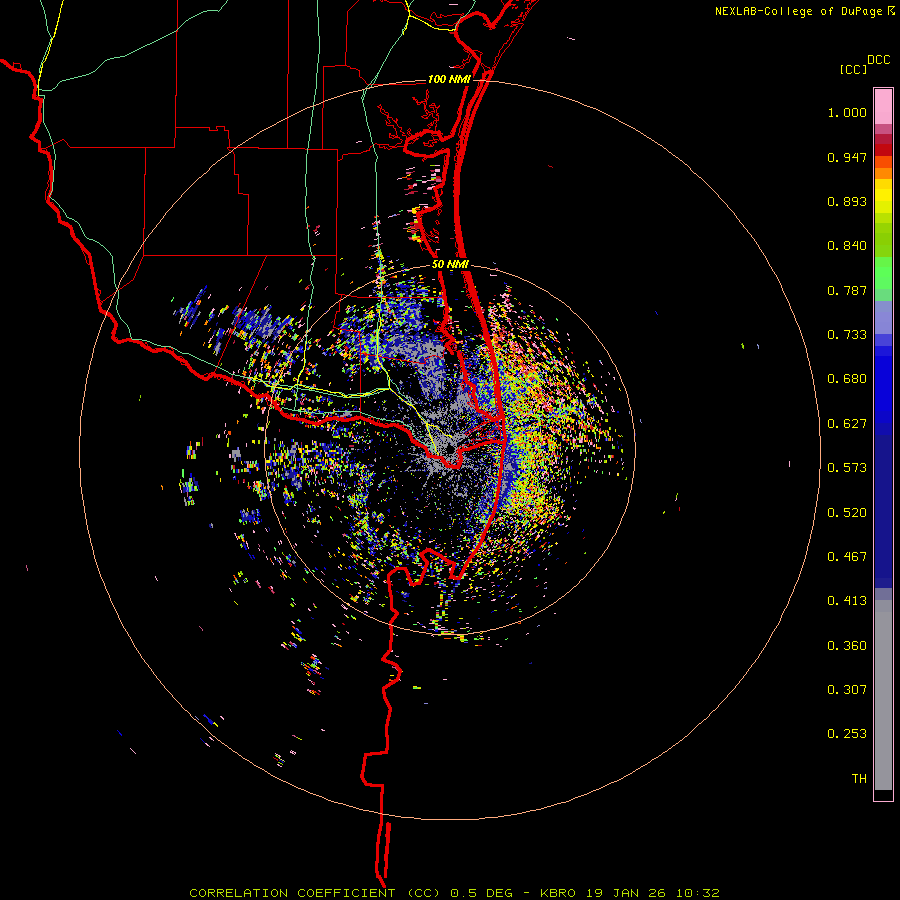Click the 0.733 color scale value
This screenshot has width=900, height=900.
pyautogui.click(x=847, y=335)
